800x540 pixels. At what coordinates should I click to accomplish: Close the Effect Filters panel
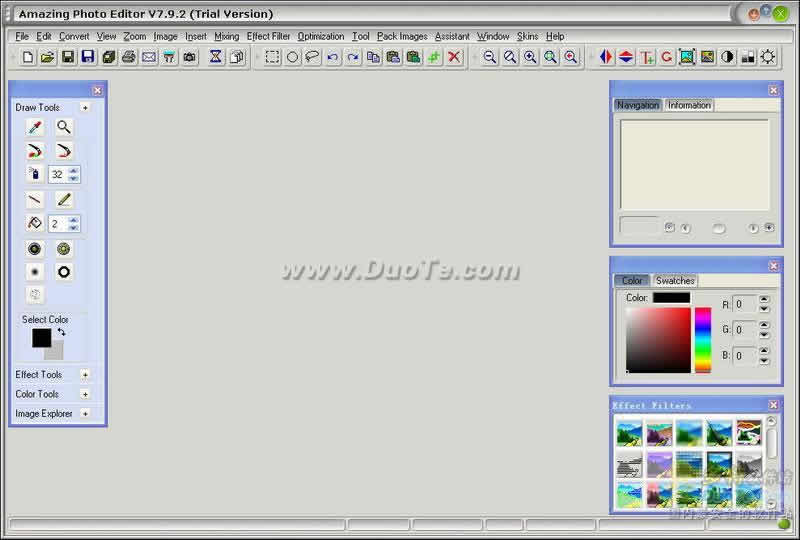(773, 405)
